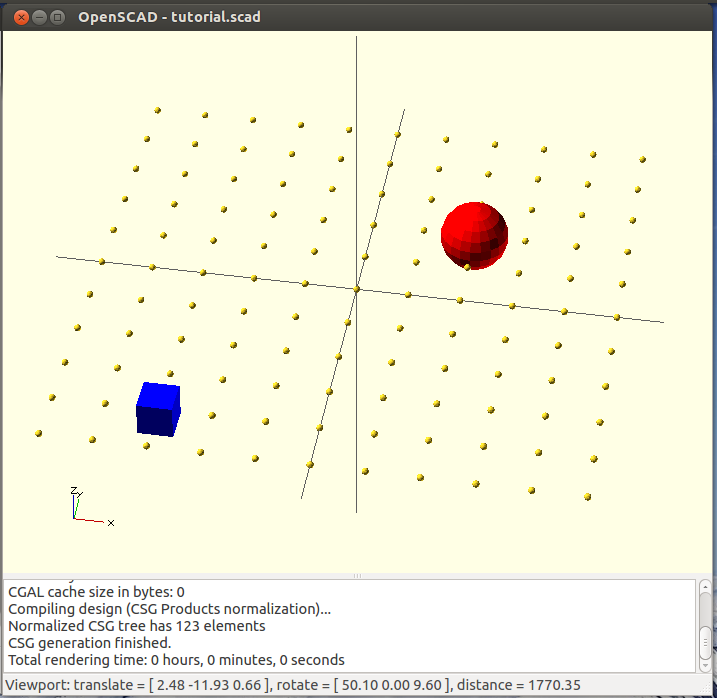The height and width of the screenshot is (698, 717).
Task: Click 'CGAL cache size in bytes: 0' line
Action: click(96, 592)
